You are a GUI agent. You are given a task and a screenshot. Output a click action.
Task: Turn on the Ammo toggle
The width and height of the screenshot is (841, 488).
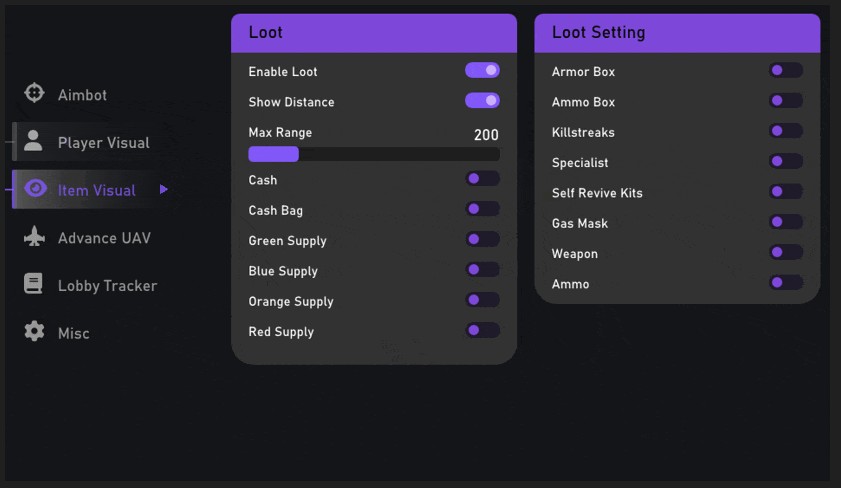click(786, 283)
